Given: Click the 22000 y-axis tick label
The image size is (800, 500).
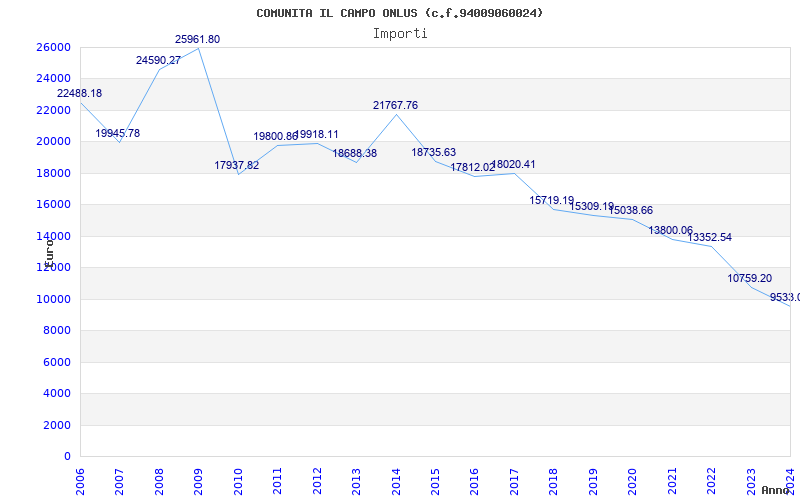Looking at the screenshot, I should pos(53,110).
